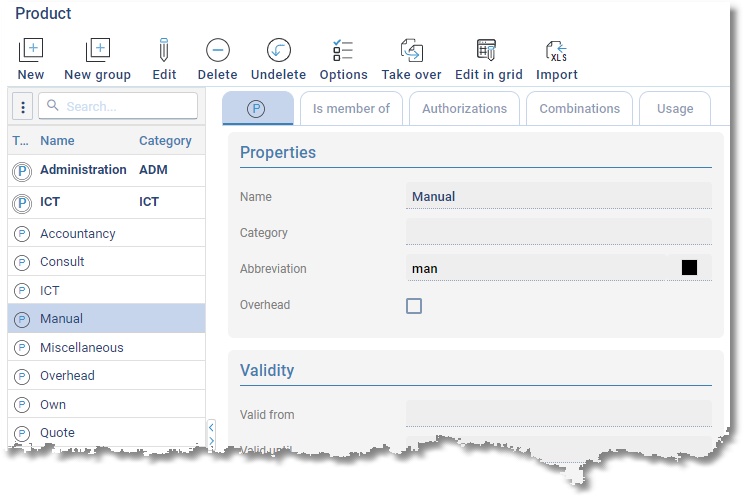This screenshot has width=744, height=499.
Task: Select the Consult product row
Action: tap(106, 262)
